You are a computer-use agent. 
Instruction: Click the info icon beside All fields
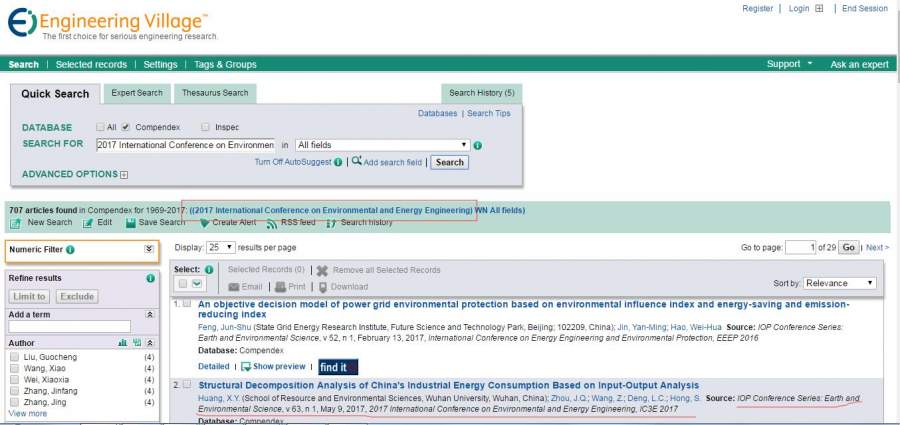coord(478,146)
